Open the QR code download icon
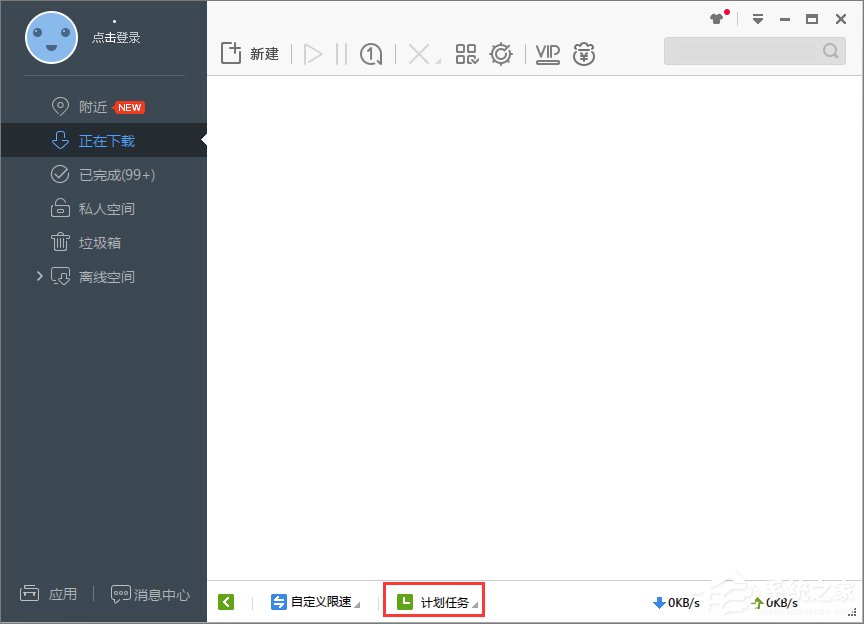 466,54
